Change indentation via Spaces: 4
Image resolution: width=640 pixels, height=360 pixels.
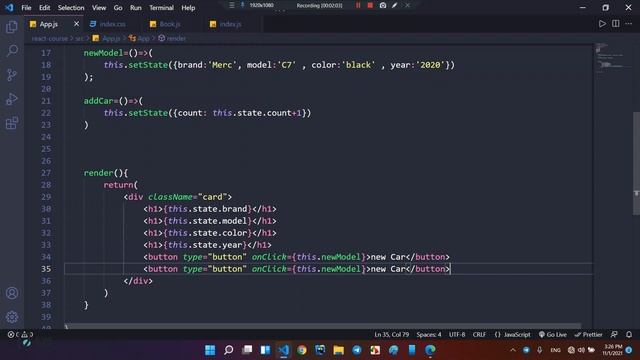[x=429, y=334]
